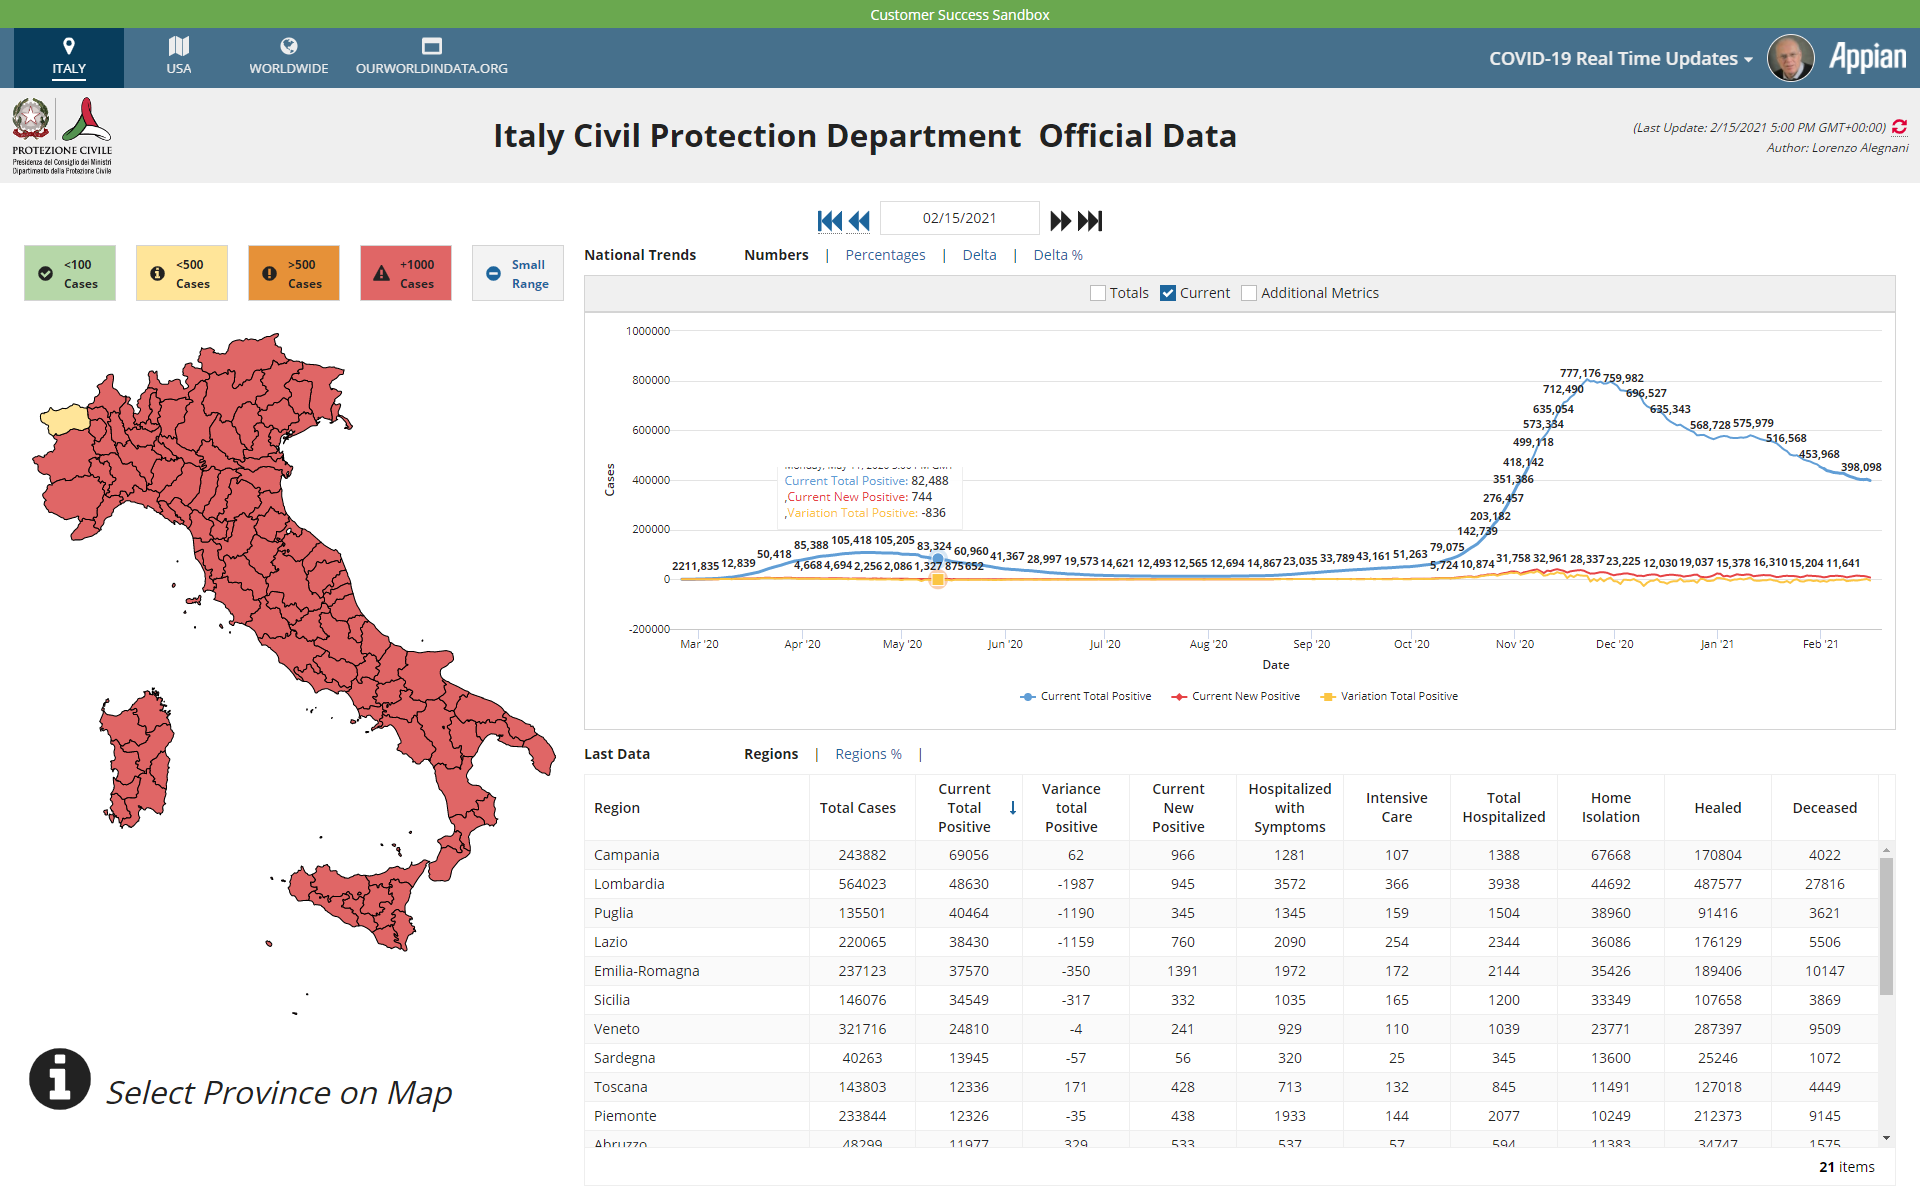
Task: Click the Appian logo
Action: point(1867,58)
